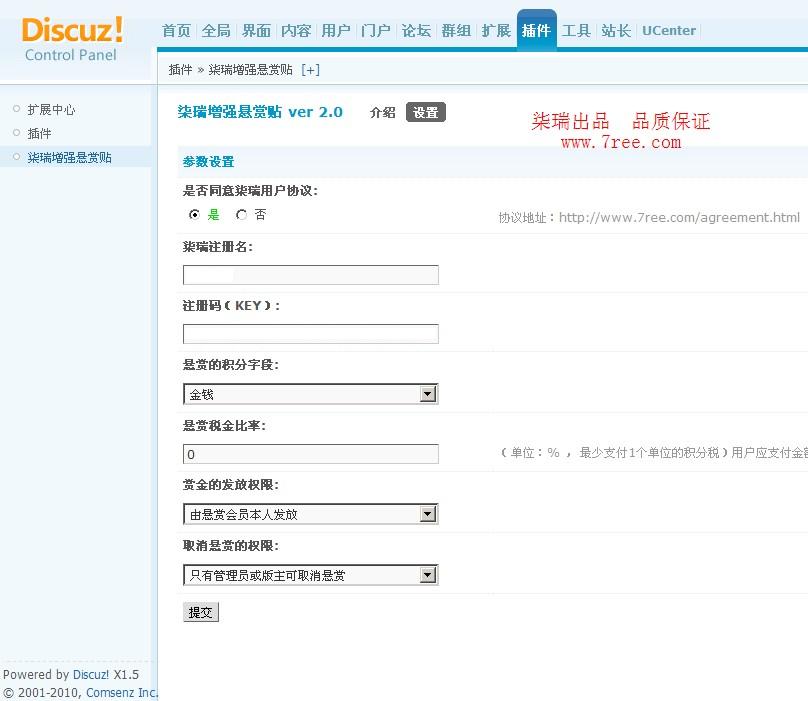
Task: Open the 论坛 menu
Action: (416, 30)
